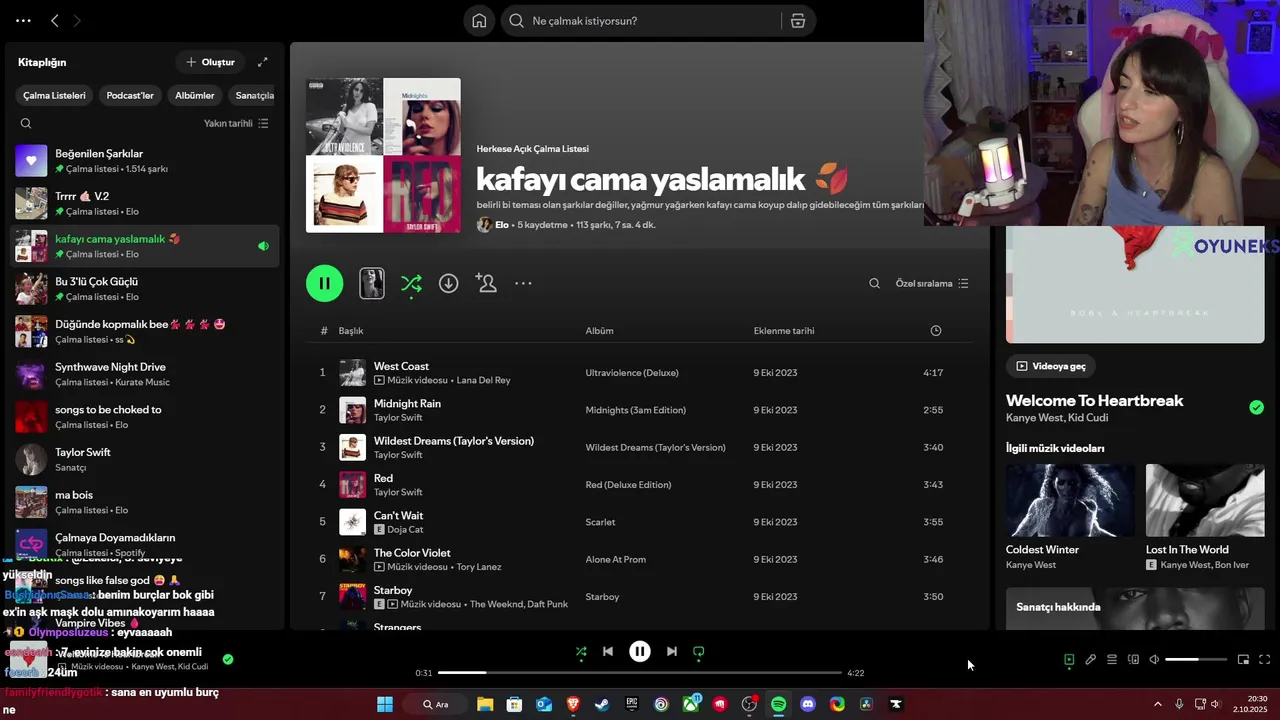Sort by Albüm column header
The height and width of the screenshot is (720, 1280).
click(600, 331)
